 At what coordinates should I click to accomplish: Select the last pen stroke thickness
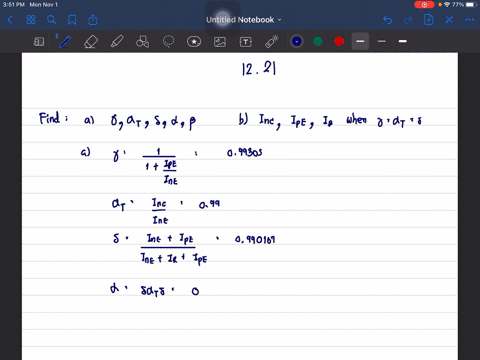[x=403, y=41]
